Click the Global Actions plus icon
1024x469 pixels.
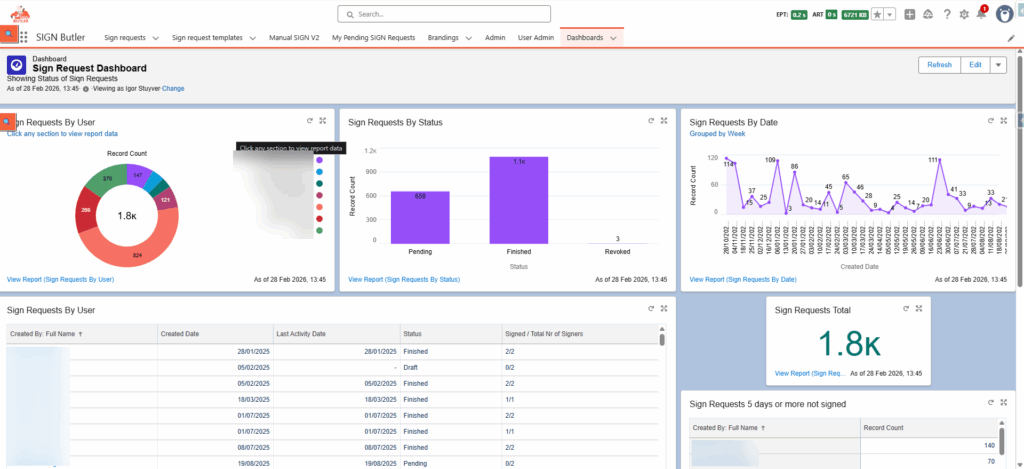(x=909, y=14)
